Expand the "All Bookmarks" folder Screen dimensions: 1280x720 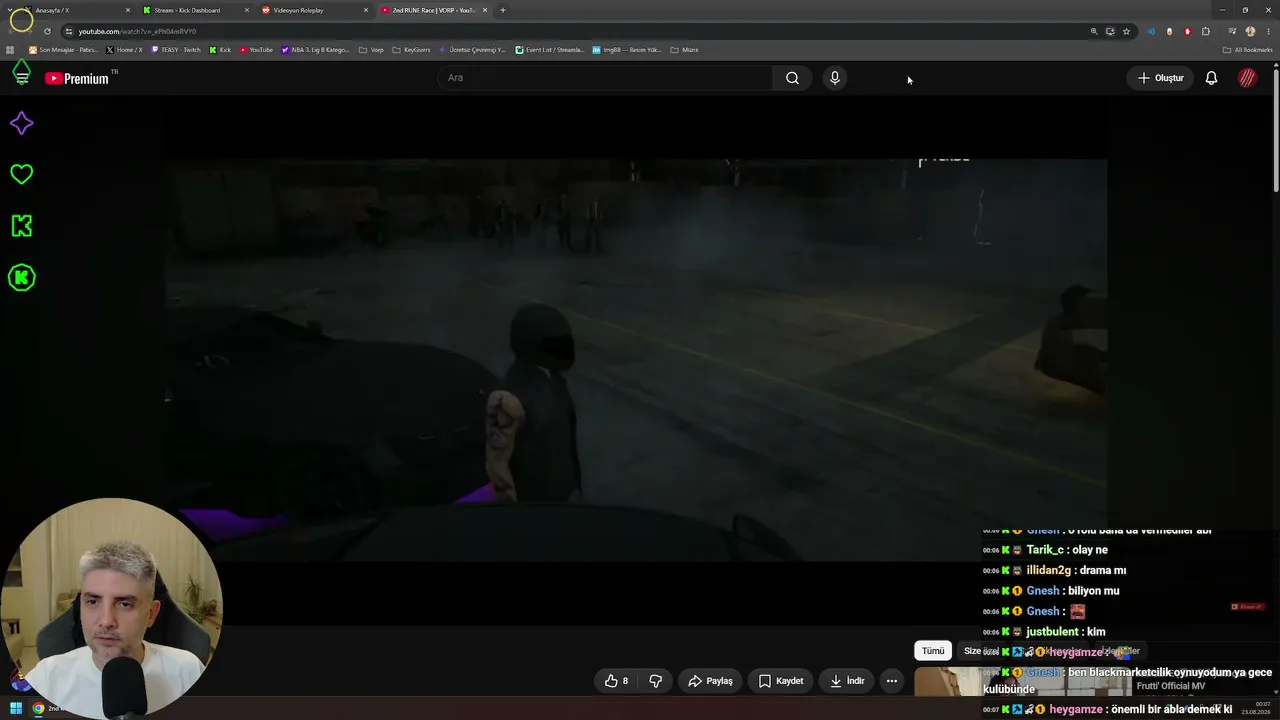1247,50
